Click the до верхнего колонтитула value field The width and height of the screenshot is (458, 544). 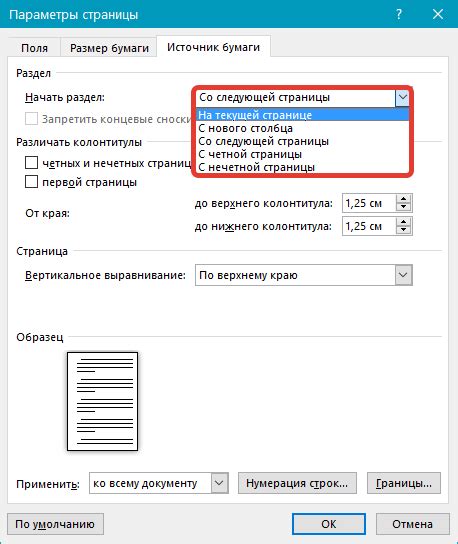pos(369,203)
